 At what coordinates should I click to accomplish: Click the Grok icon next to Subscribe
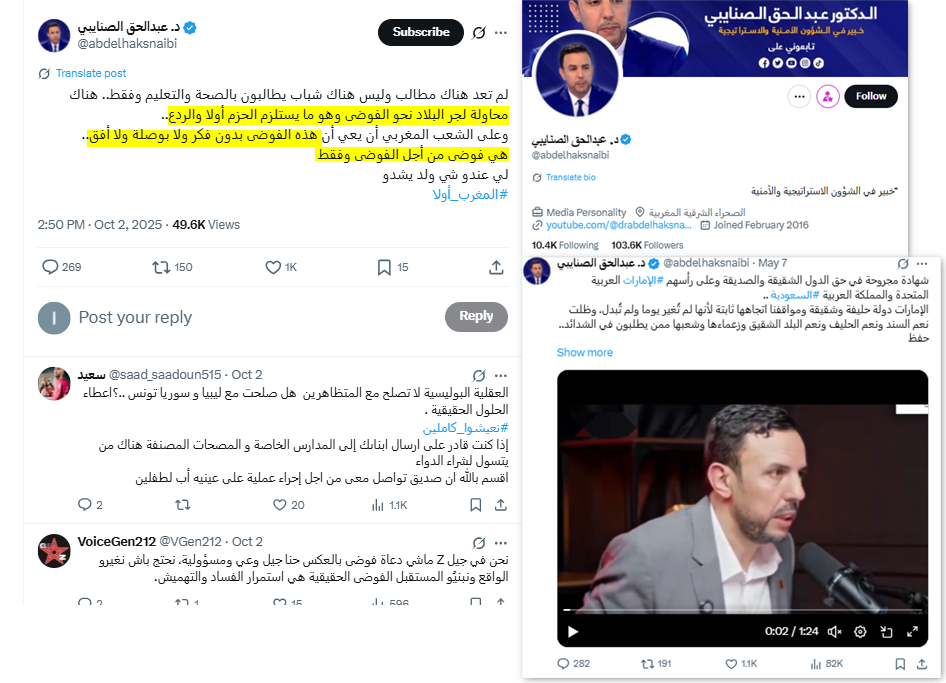(x=479, y=33)
